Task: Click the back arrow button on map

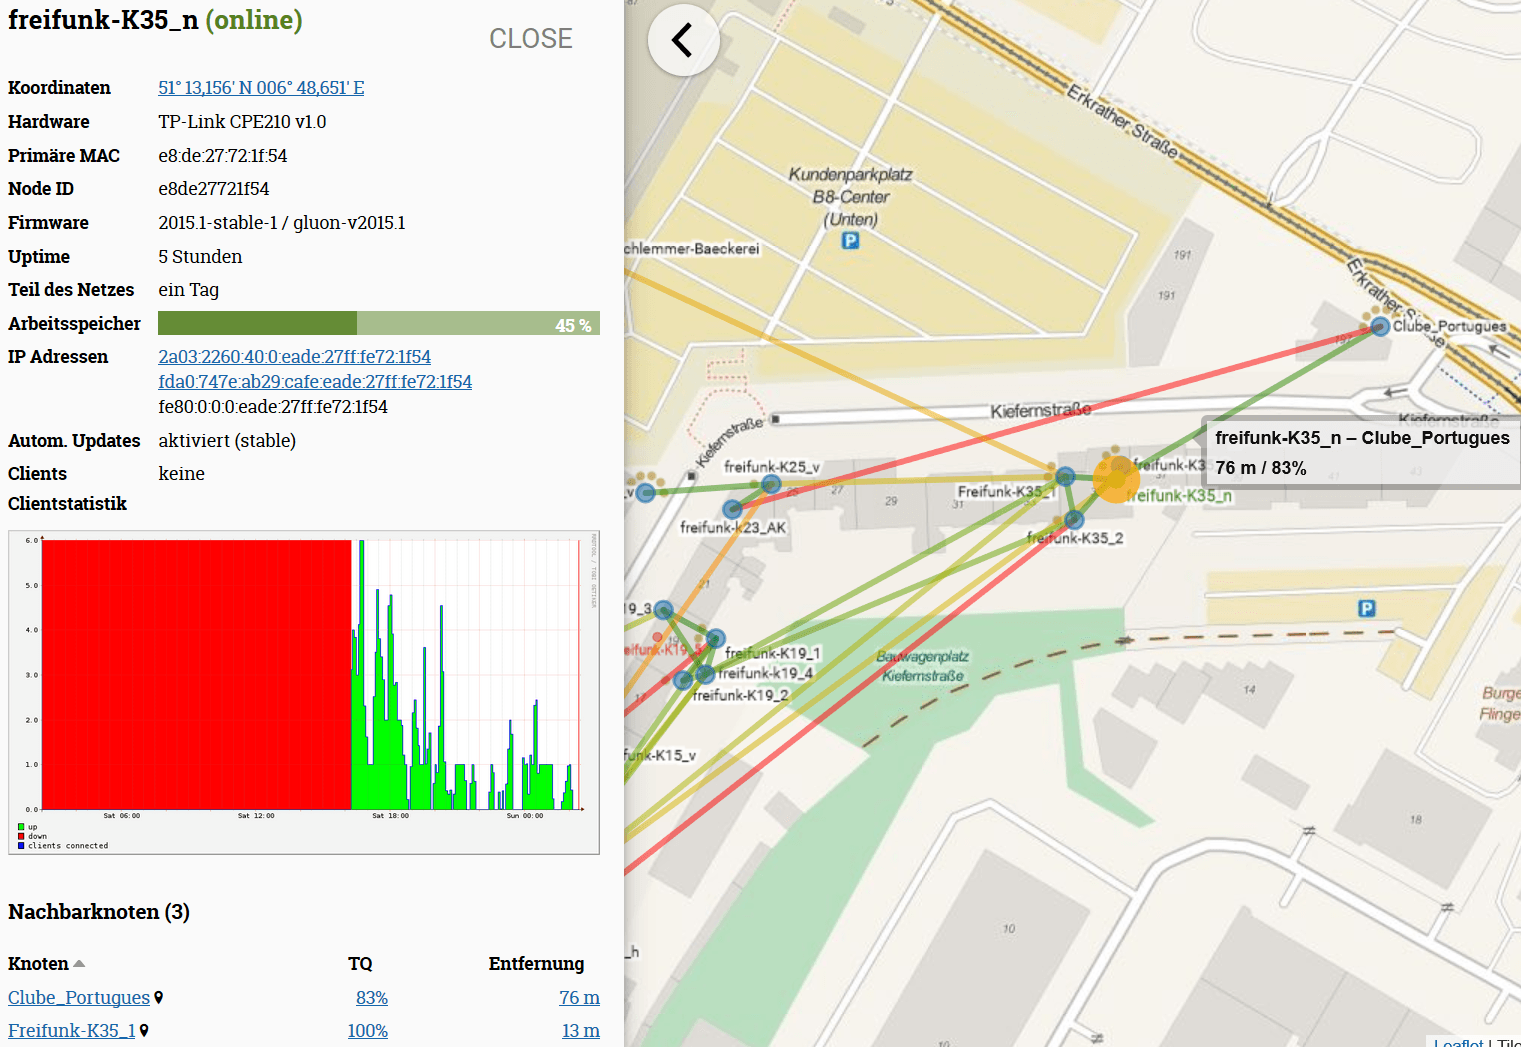Action: click(683, 40)
